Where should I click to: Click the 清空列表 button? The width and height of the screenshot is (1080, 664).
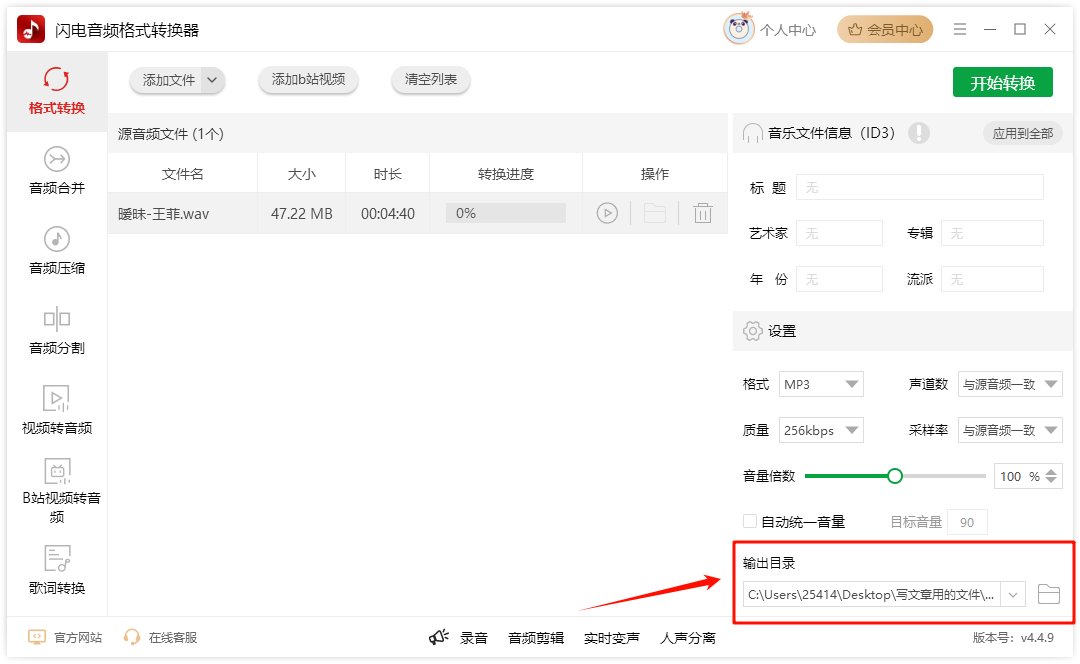(430, 80)
